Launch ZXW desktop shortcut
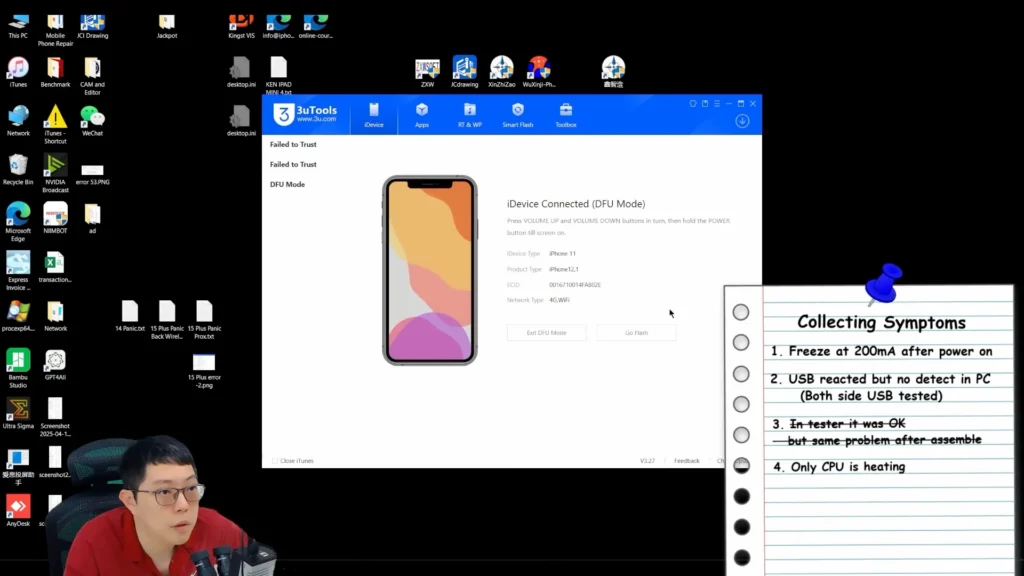The image size is (1024, 576). point(427,72)
